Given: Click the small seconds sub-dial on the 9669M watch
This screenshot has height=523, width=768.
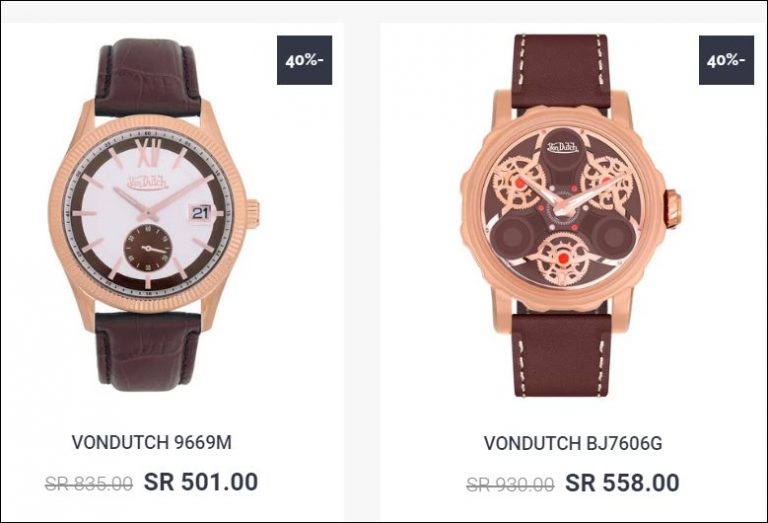Looking at the screenshot, I should click(147, 248).
